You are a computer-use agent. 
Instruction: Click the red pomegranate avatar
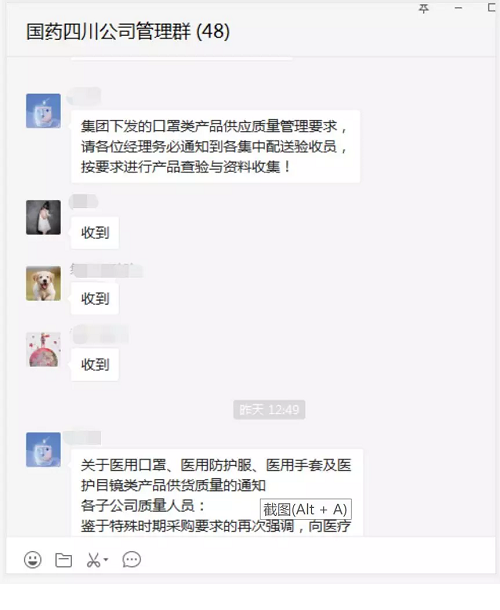[43, 349]
